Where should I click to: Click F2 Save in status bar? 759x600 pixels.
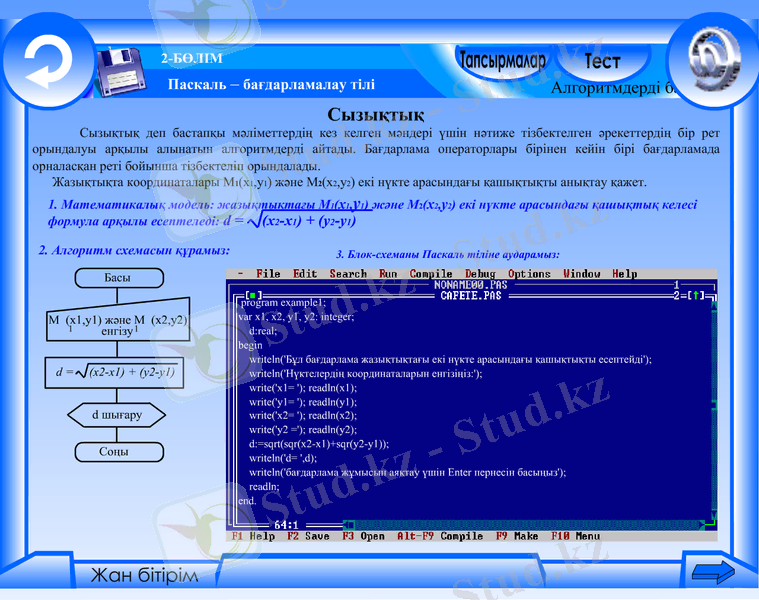(x=308, y=537)
